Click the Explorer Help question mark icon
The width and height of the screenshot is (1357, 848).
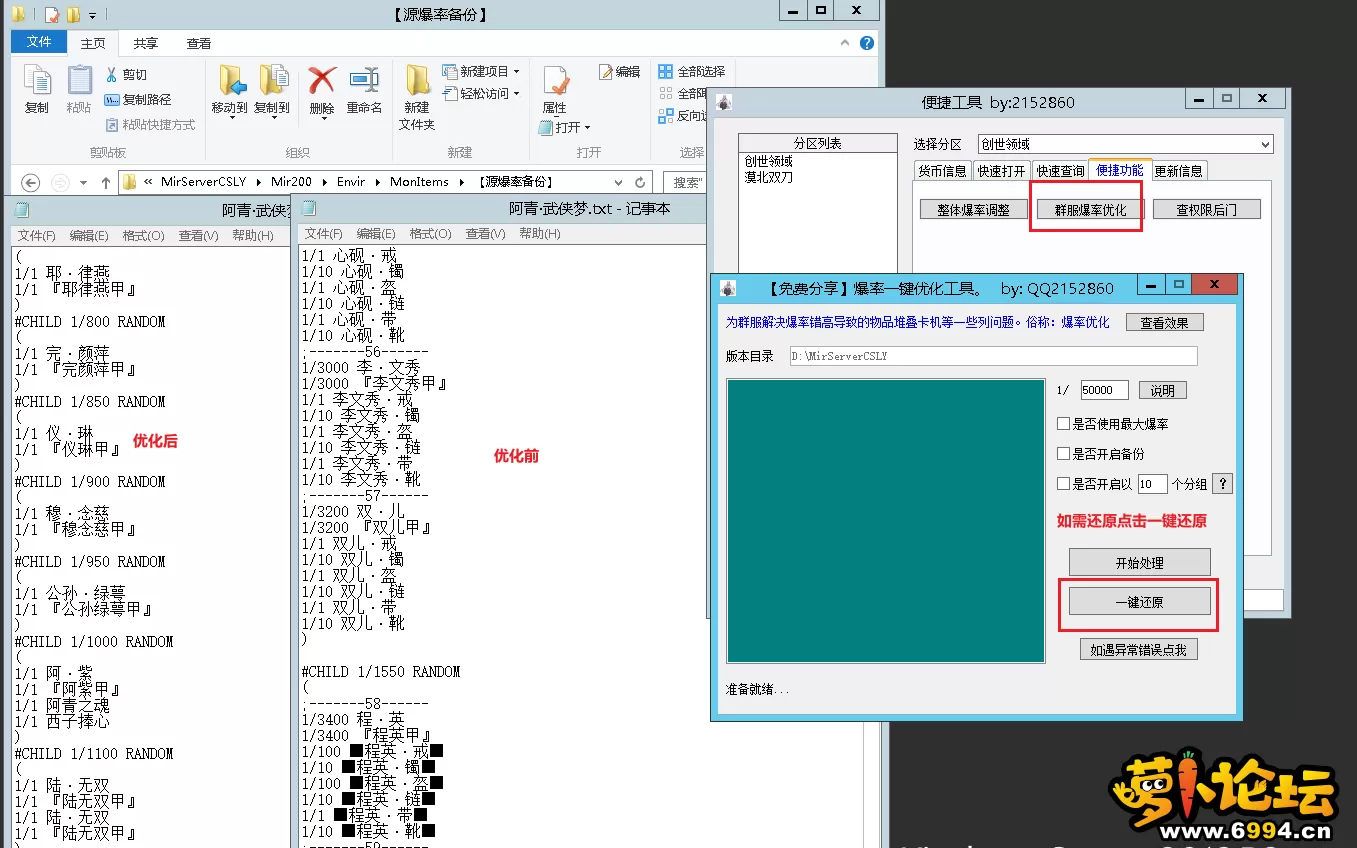coord(867,43)
